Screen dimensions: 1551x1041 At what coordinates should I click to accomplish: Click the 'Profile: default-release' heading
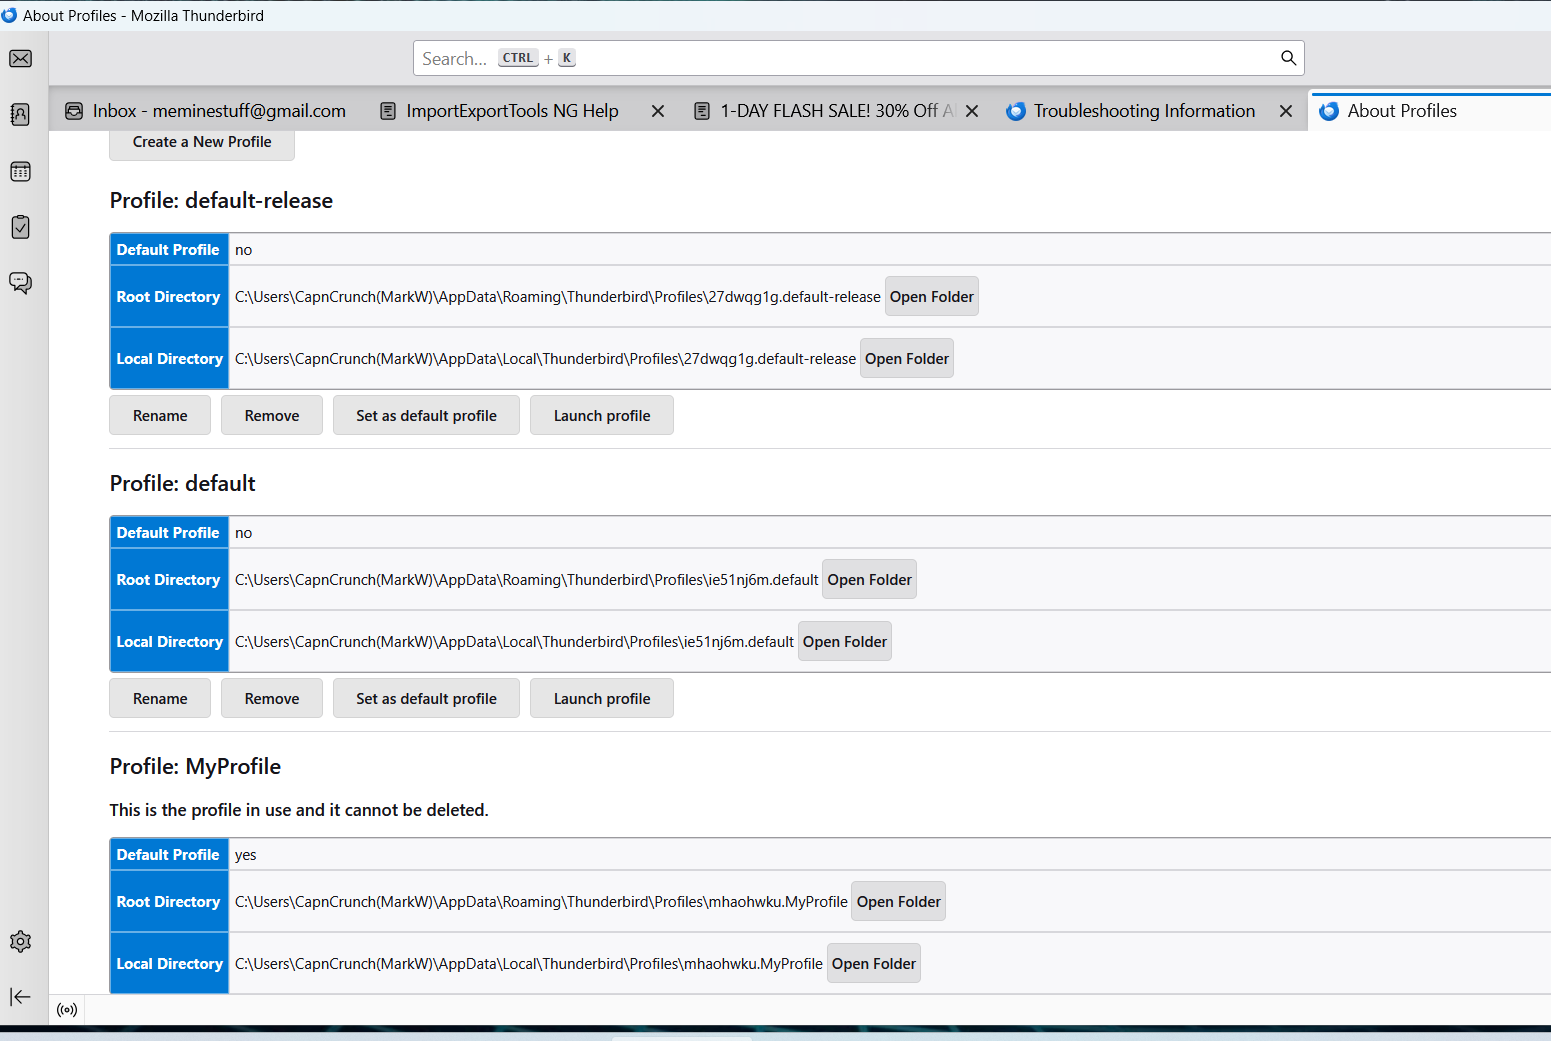tap(221, 201)
